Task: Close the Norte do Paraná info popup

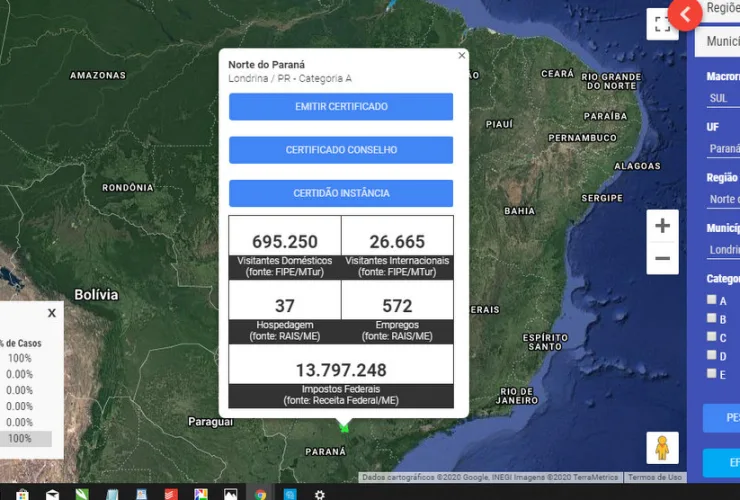Action: point(462,56)
